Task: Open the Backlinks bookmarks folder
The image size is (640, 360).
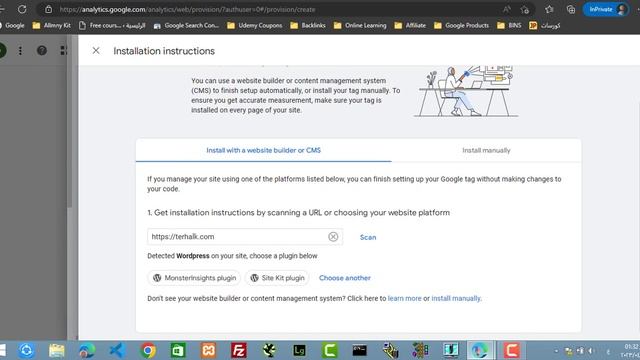Action: point(308,25)
